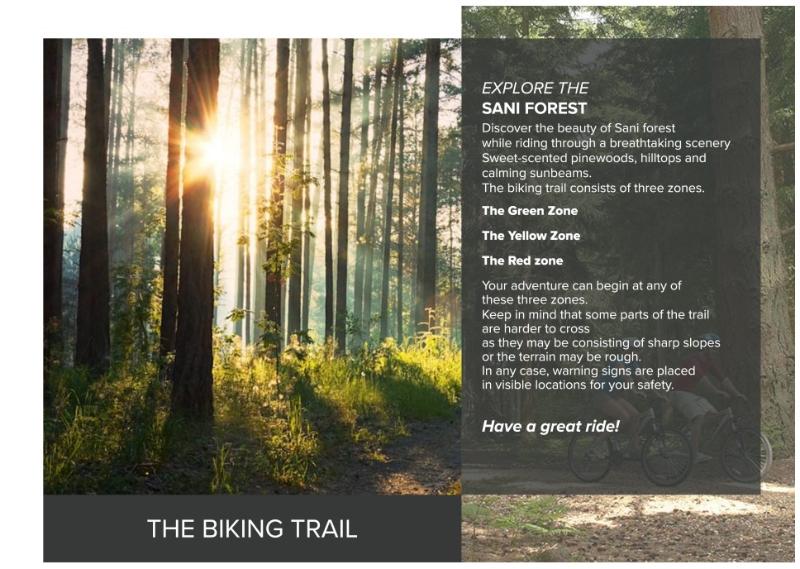Click the 'or the terrain may be rough.' line

pyautogui.click(x=561, y=357)
